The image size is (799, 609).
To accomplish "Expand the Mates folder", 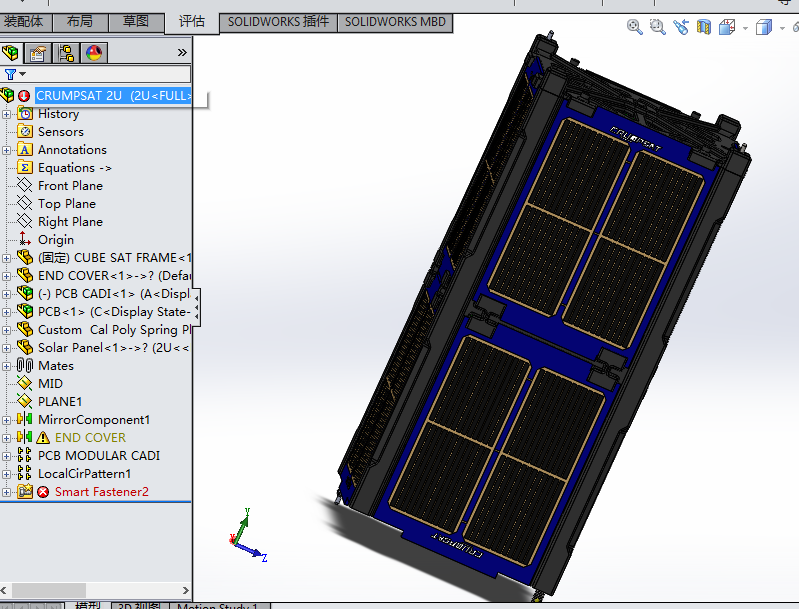I will 6,366.
